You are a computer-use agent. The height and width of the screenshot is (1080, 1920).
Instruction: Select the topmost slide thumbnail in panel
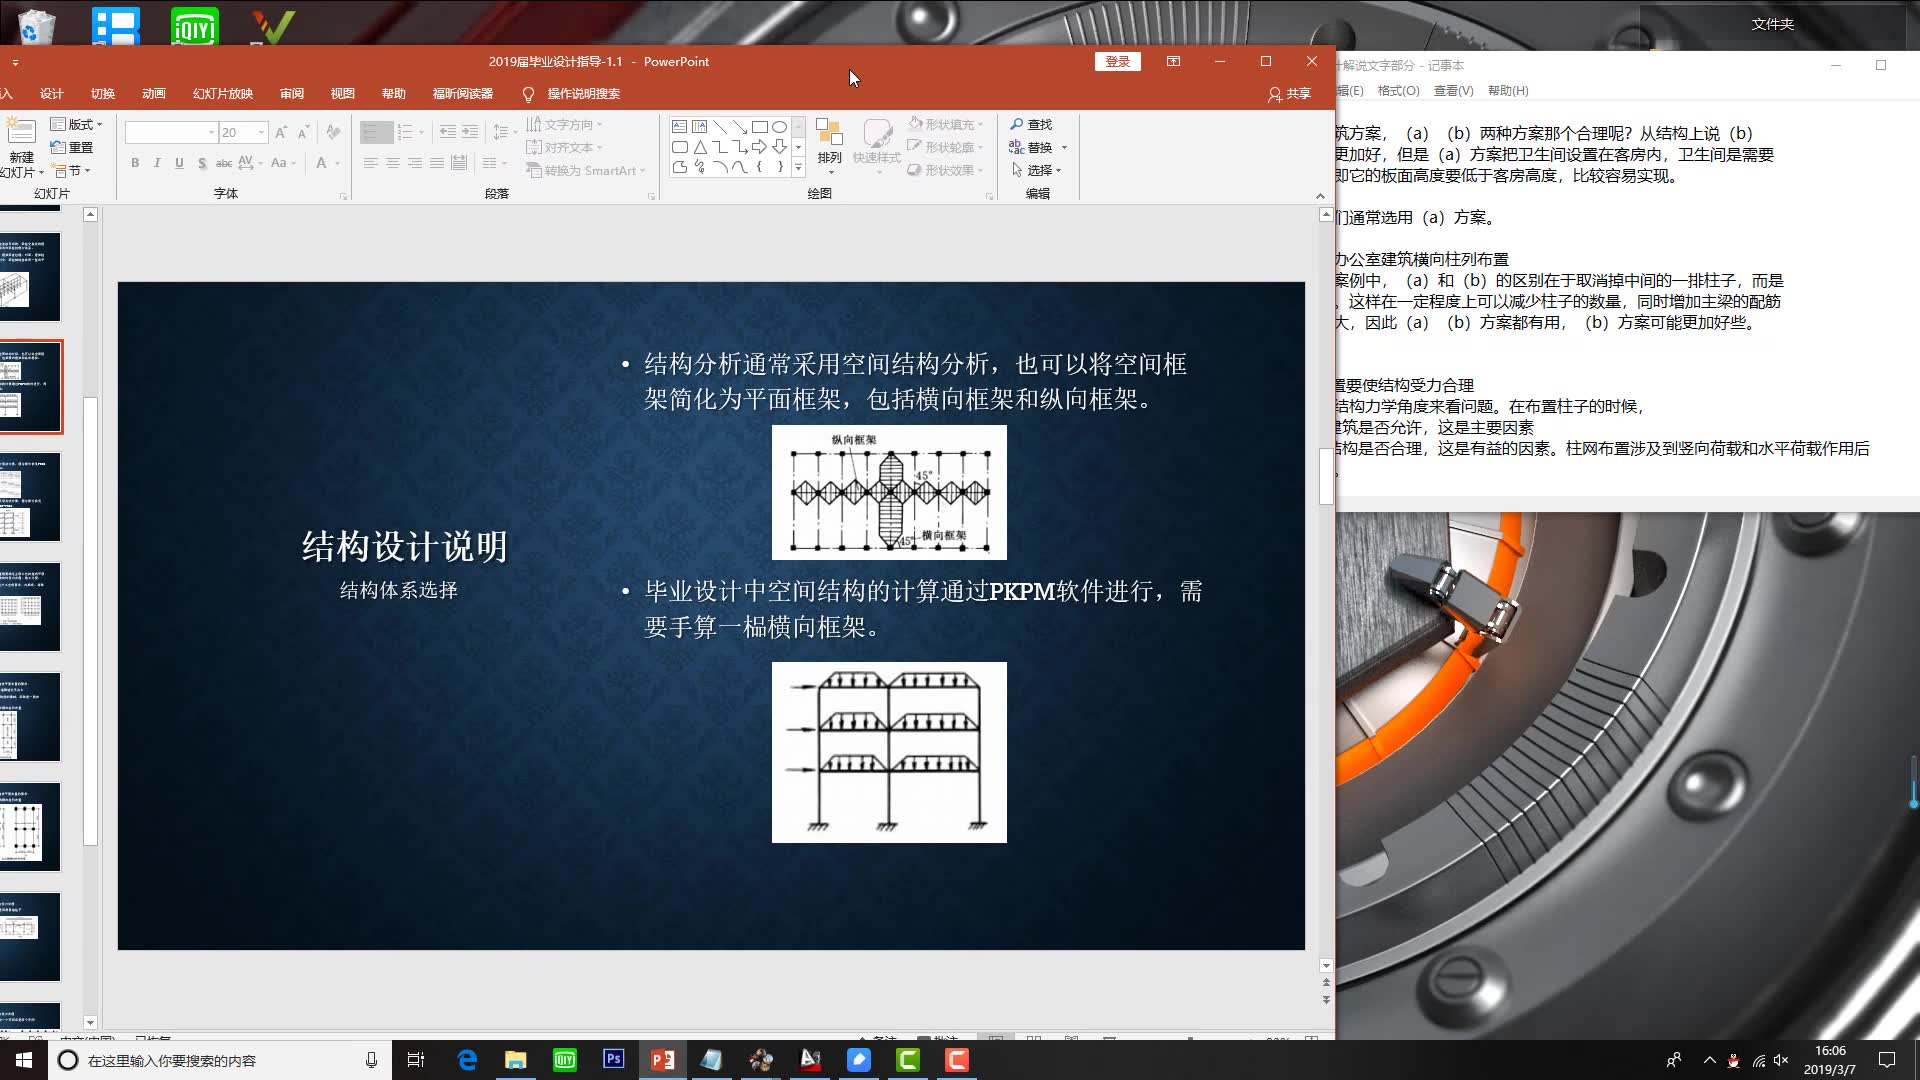coord(30,277)
